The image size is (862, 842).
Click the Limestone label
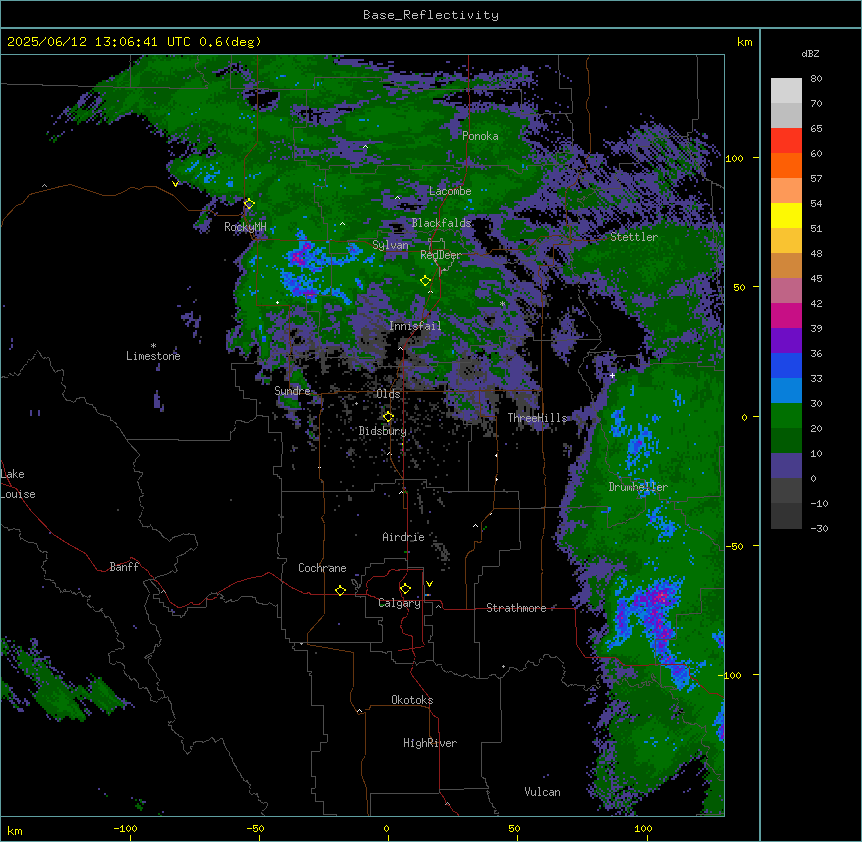153,356
